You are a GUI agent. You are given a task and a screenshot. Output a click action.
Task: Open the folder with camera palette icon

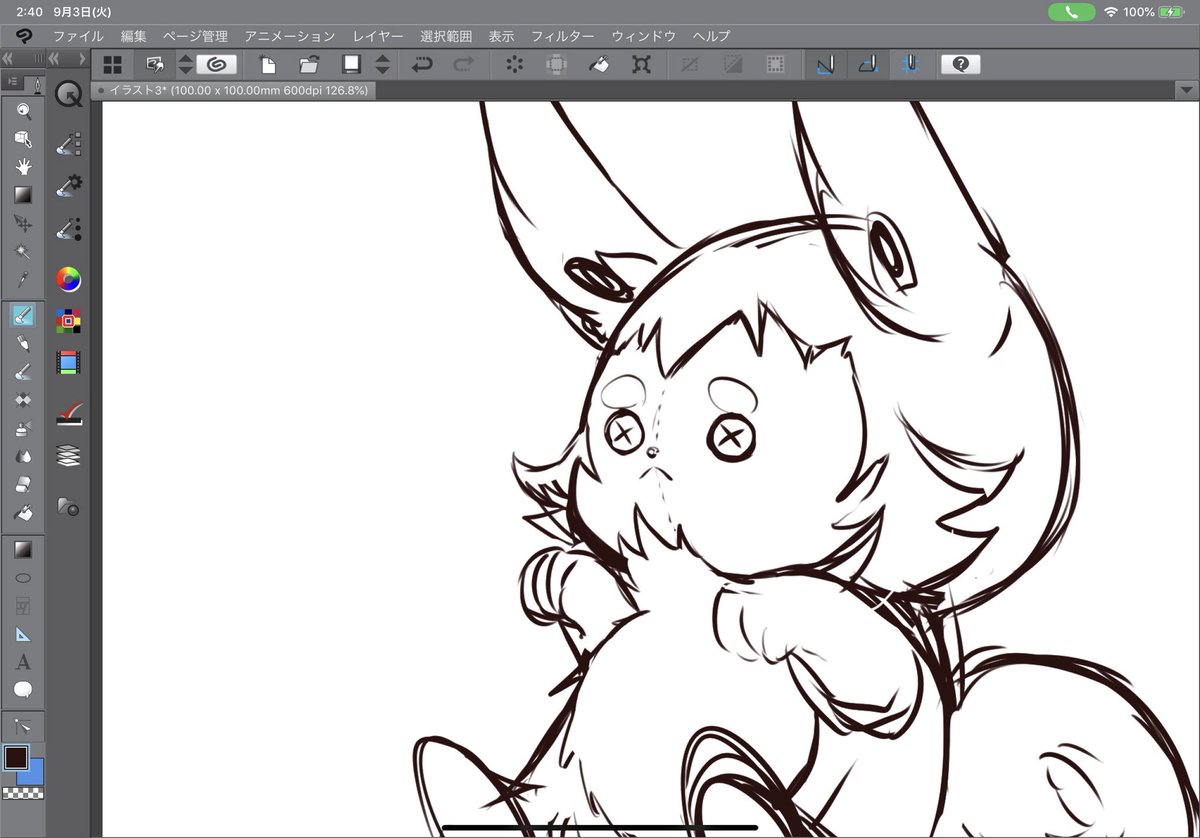tap(68, 506)
